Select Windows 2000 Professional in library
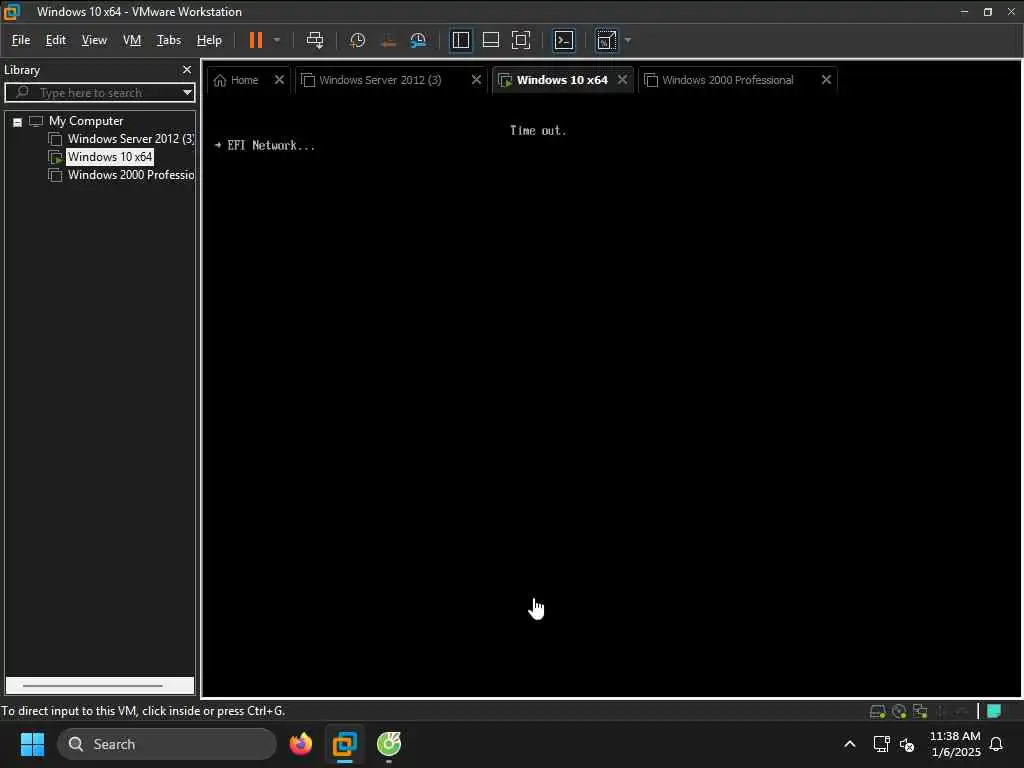This screenshot has width=1024, height=768. [x=131, y=175]
